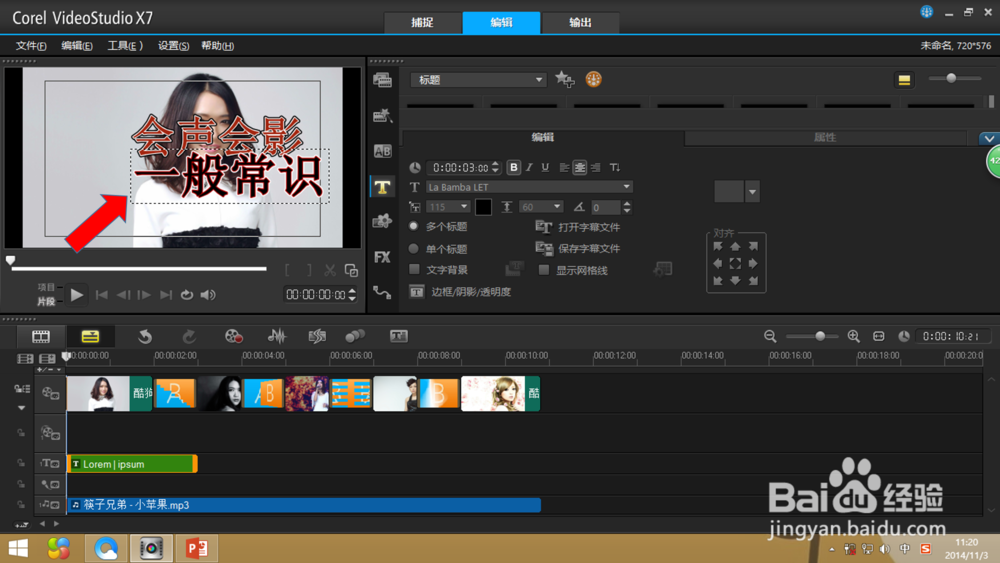Toggle bold text formatting
The image size is (1000, 563).
coord(513,167)
